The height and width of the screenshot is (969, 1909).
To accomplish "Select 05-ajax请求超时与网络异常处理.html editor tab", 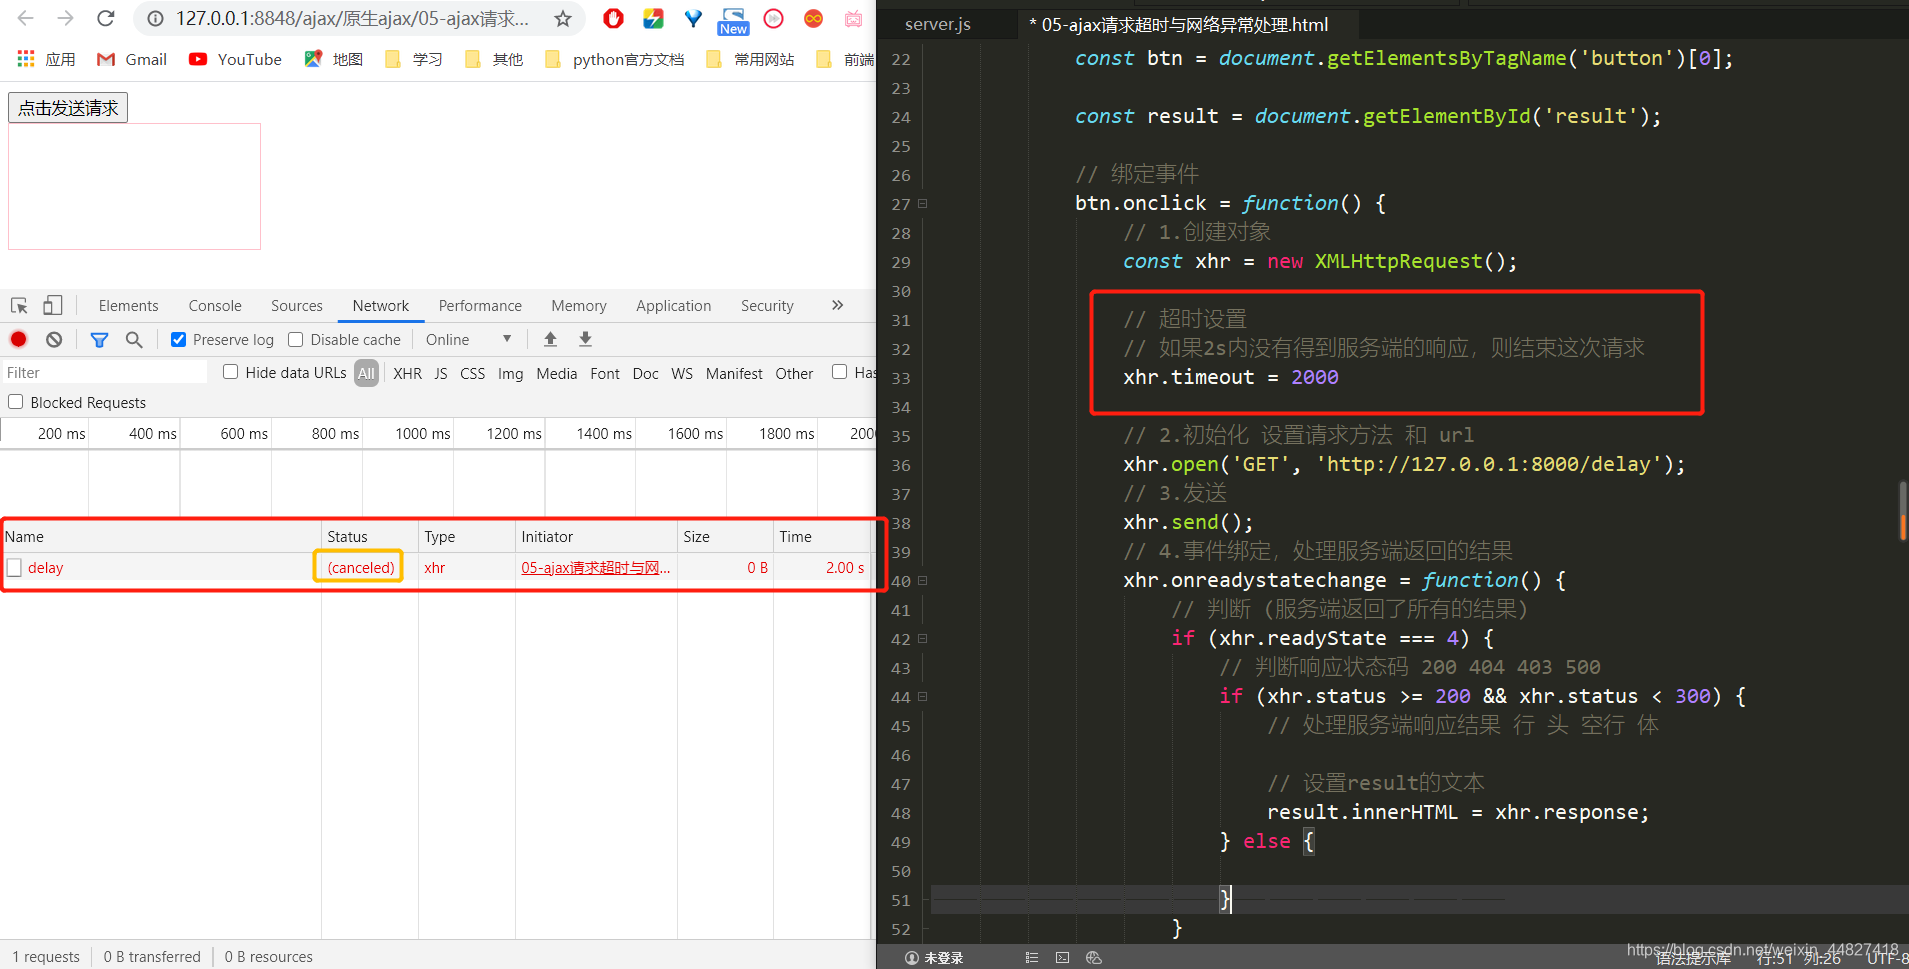I will (1185, 24).
